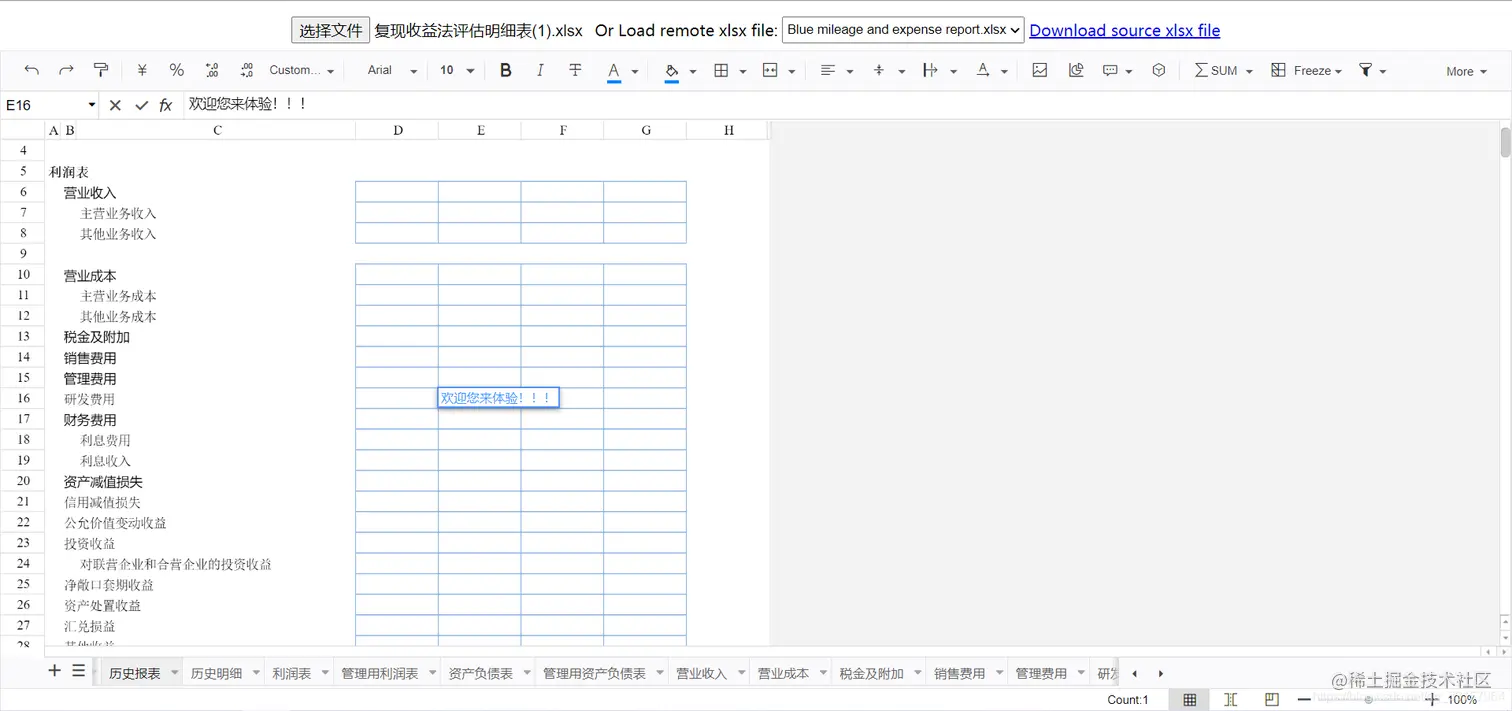Apply format painter to copy formatting
Viewport: 1512px width, 711px height.
pyautogui.click(x=101, y=70)
